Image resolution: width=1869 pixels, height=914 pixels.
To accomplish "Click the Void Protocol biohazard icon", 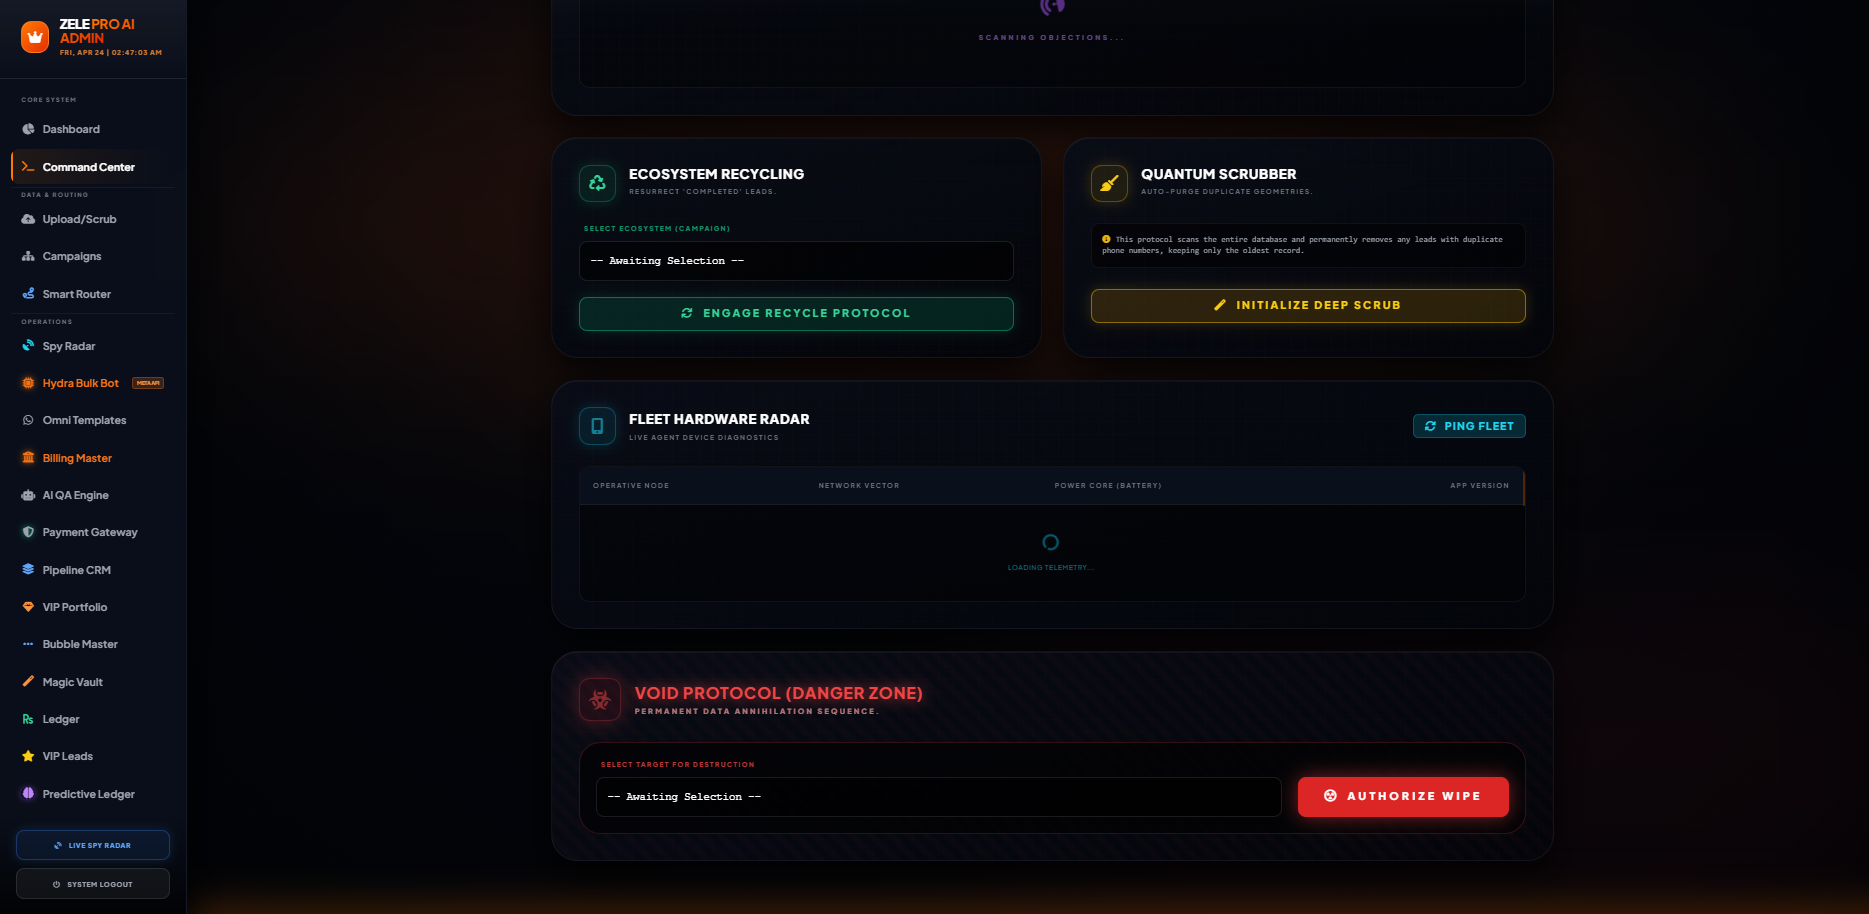I will coord(600,700).
